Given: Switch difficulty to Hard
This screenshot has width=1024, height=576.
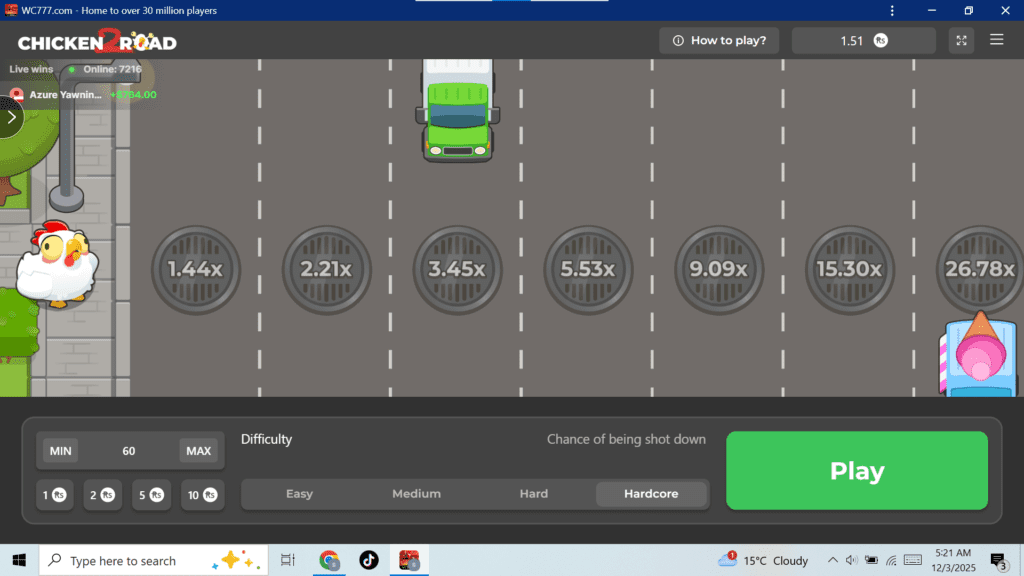Looking at the screenshot, I should (x=533, y=494).
